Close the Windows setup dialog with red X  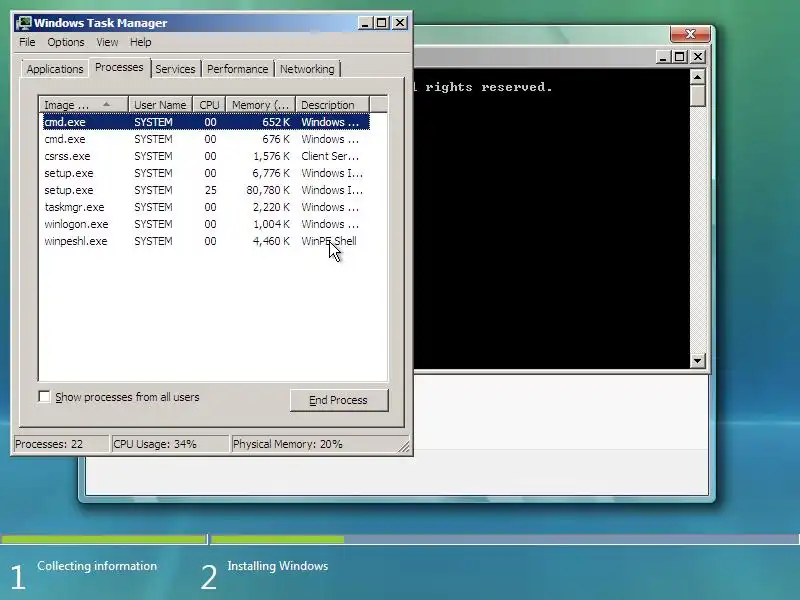(690, 34)
